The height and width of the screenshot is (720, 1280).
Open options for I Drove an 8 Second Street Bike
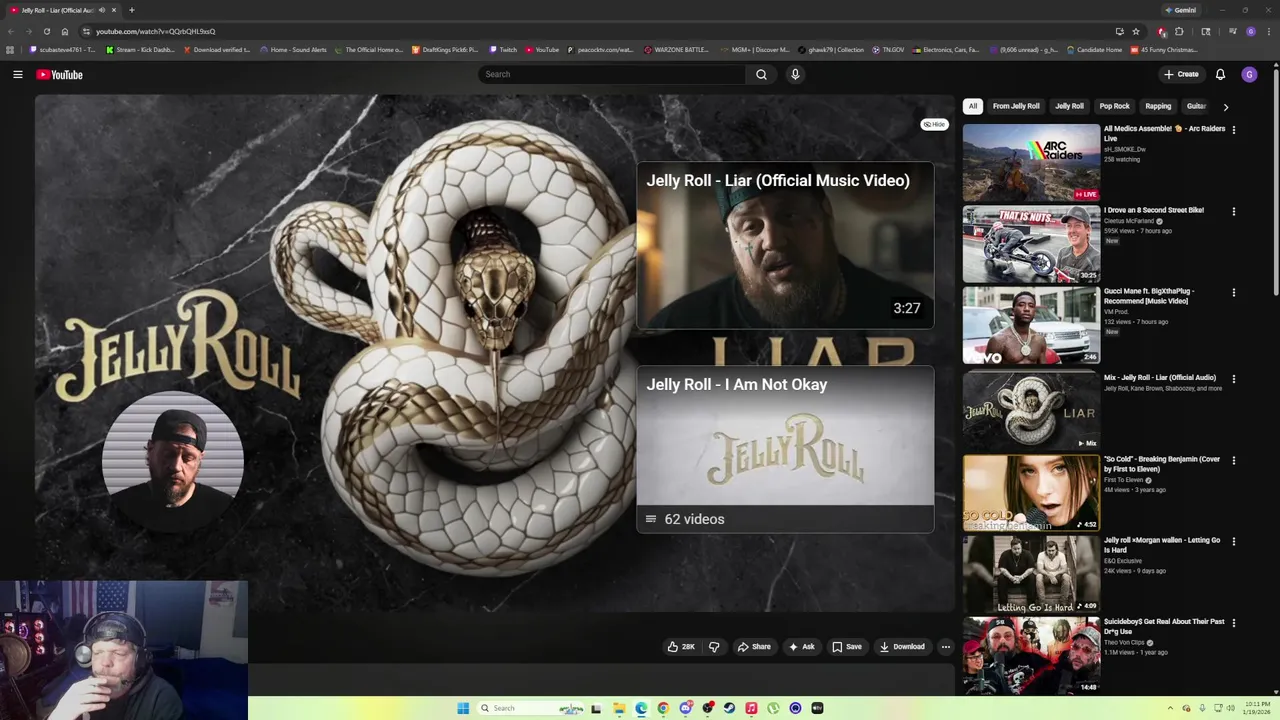point(1233,212)
